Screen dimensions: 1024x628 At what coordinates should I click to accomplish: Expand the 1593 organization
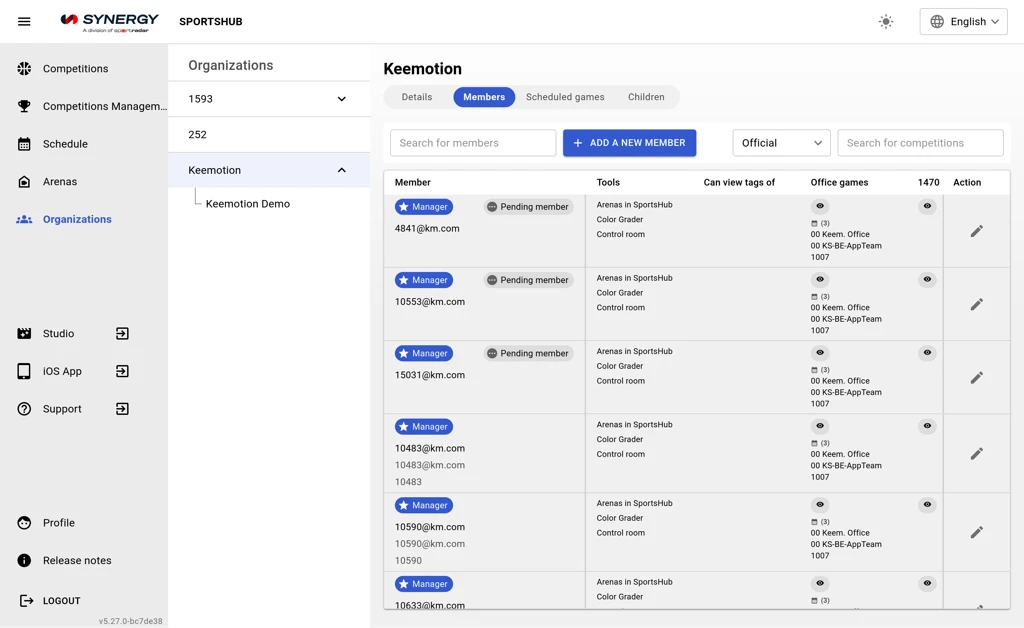pos(341,99)
